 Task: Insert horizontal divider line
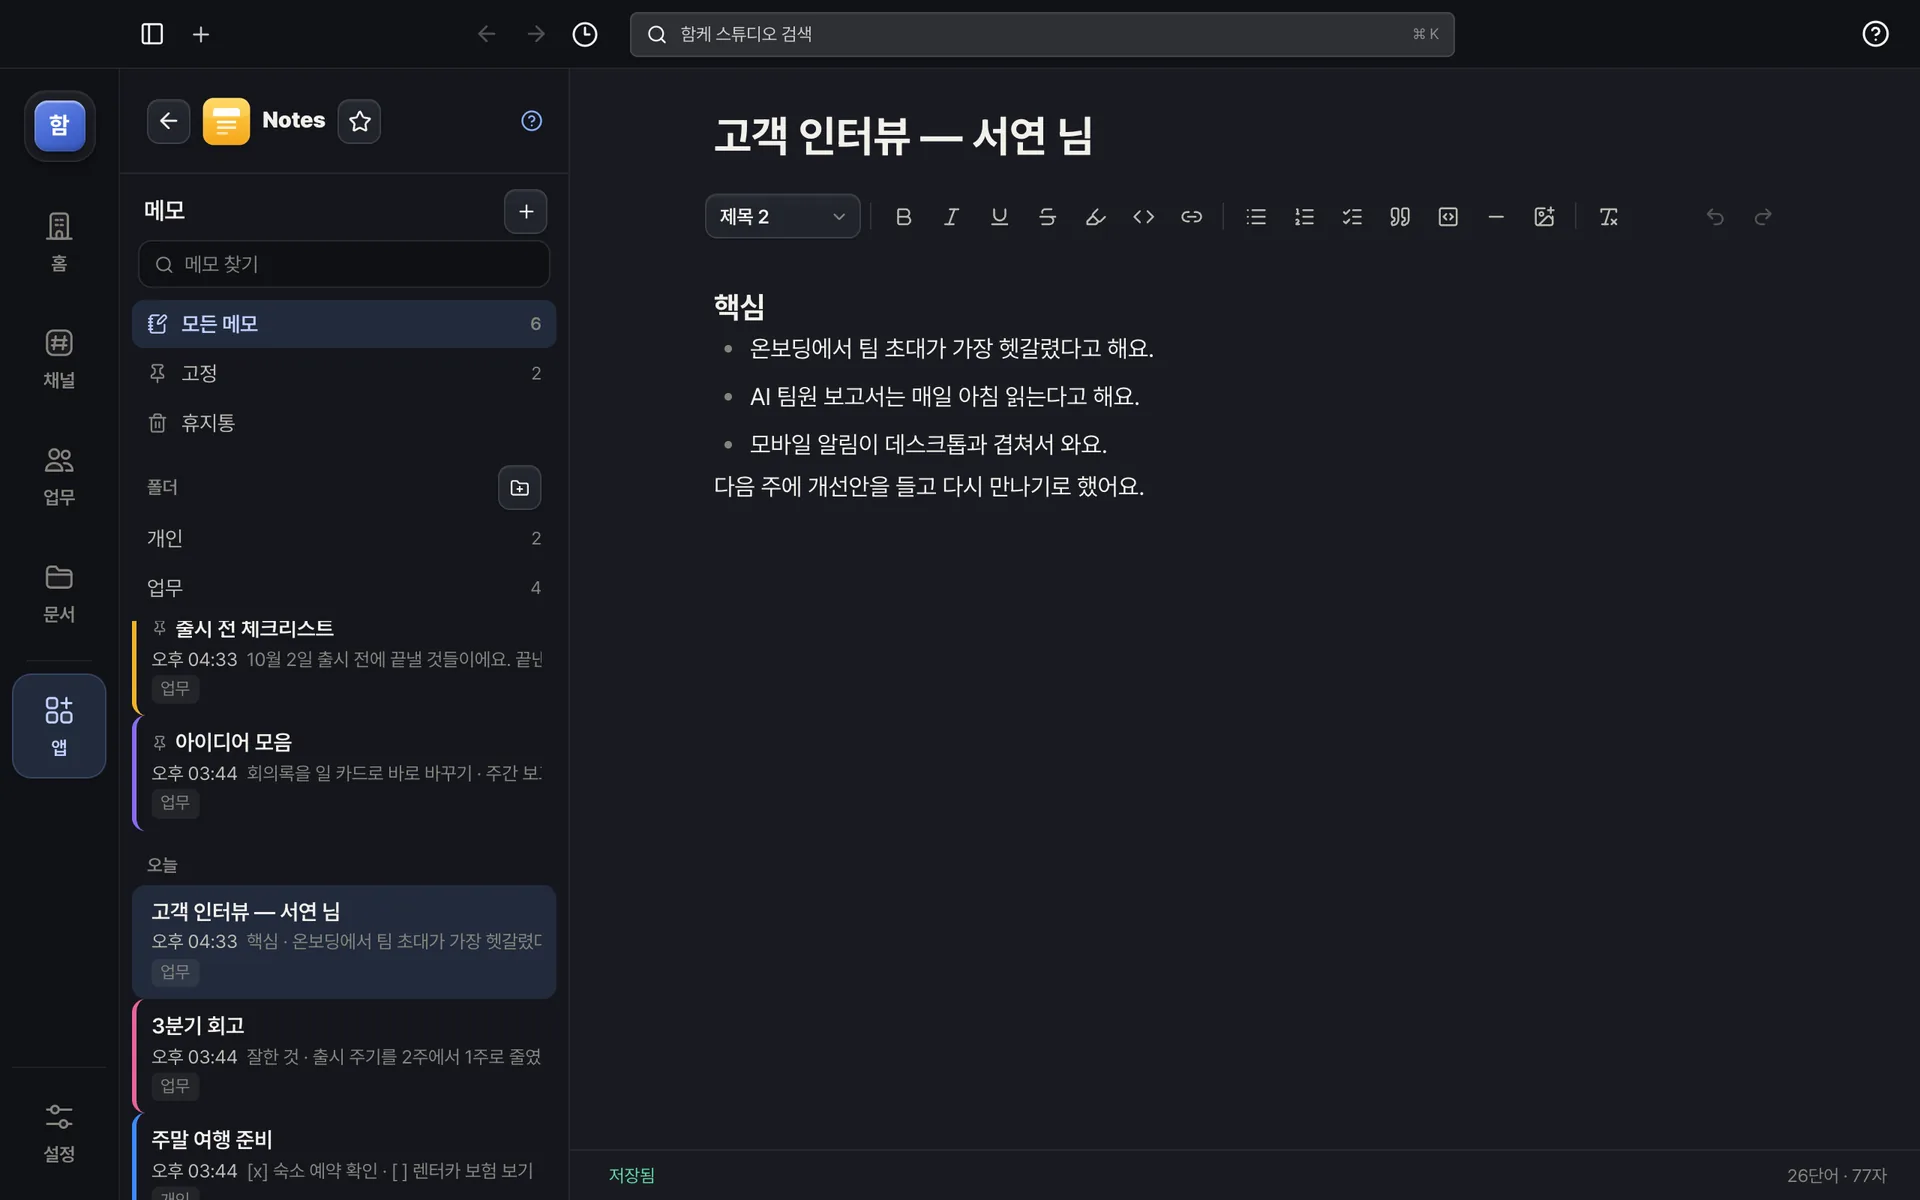pos(1496,216)
